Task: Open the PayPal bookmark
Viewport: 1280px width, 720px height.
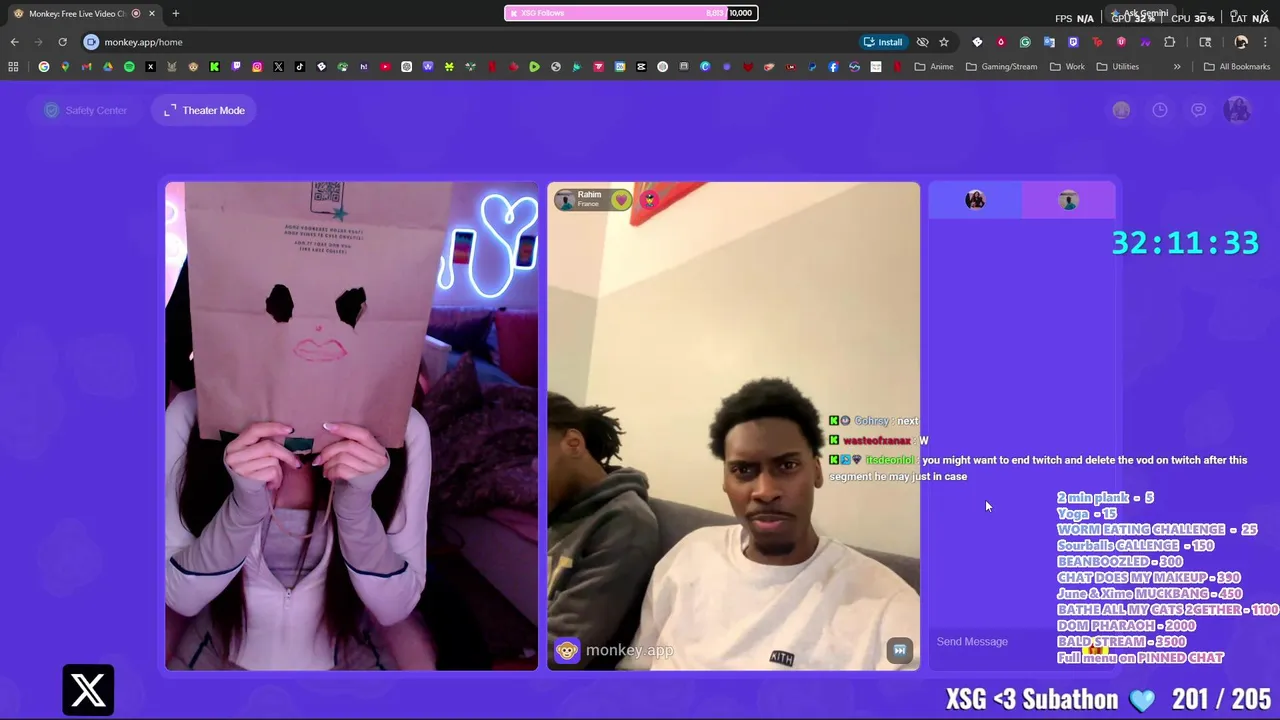Action: [812, 67]
